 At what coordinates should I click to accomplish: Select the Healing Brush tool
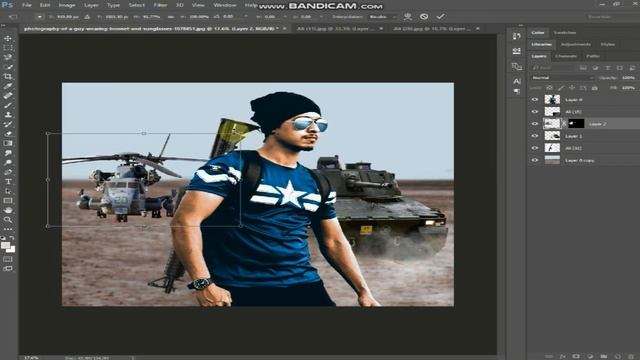pos(8,96)
